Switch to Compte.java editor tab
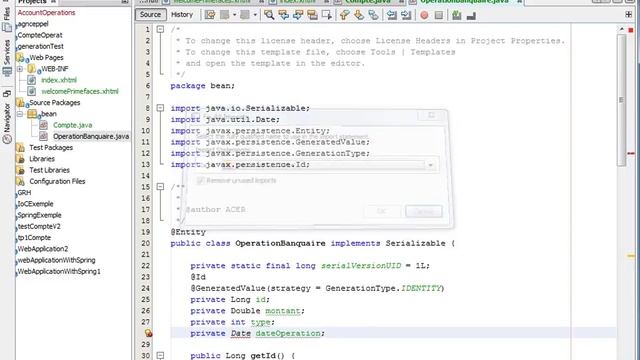 click(367, 2)
